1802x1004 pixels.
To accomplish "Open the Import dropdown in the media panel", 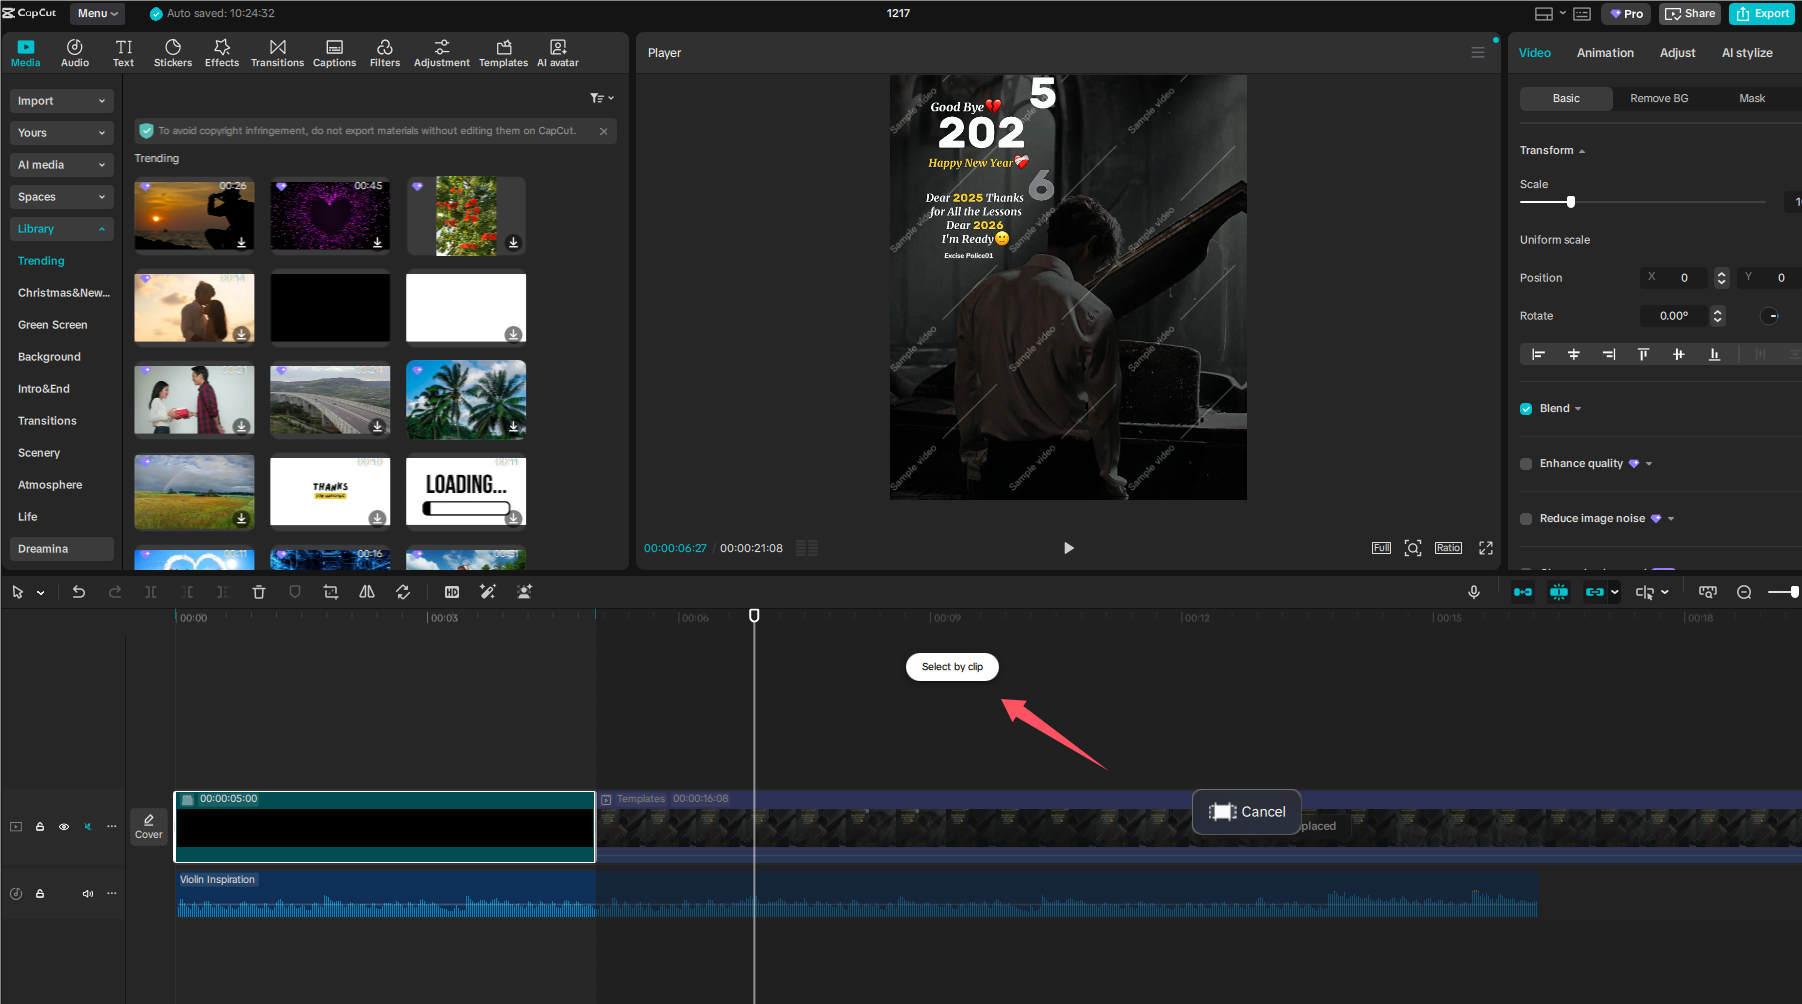I will [x=61, y=100].
